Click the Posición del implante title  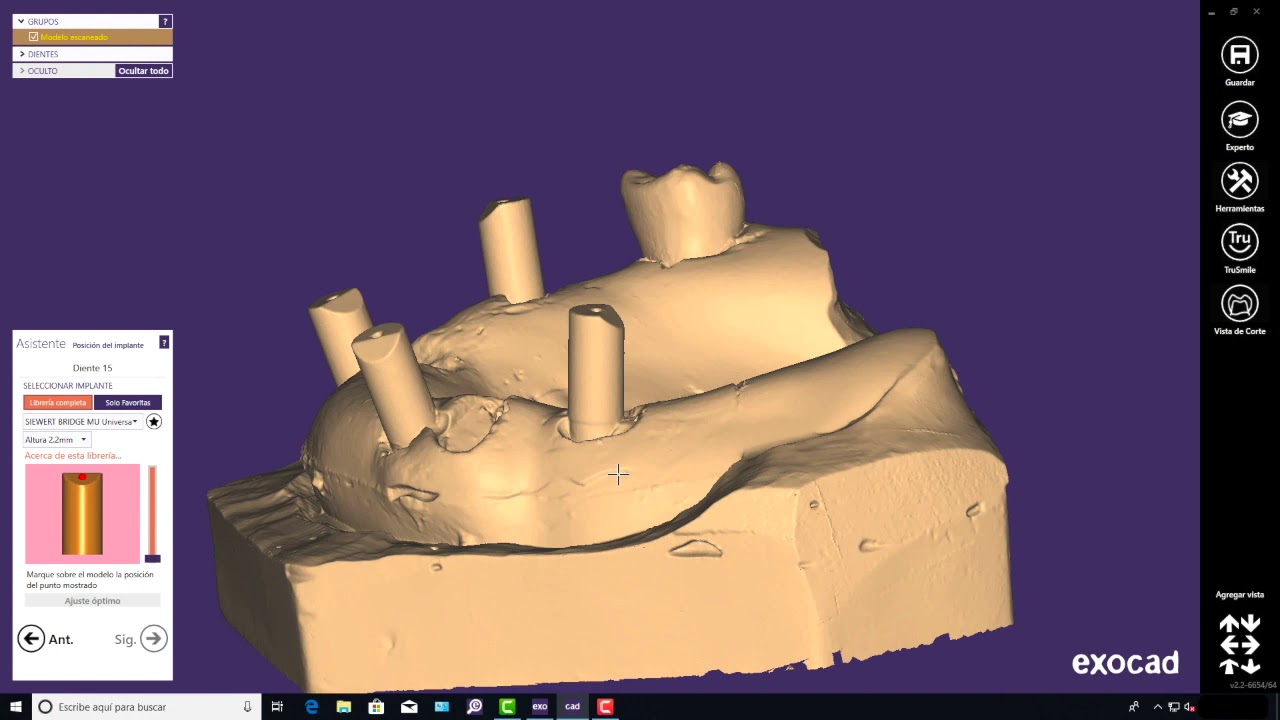tap(108, 345)
